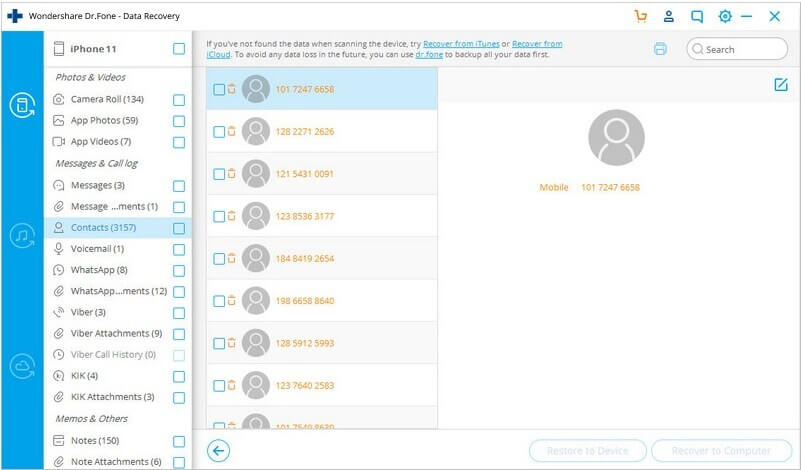801x470 pixels.
Task: Check the Voicemail (1) checkbox
Action: [x=179, y=249]
